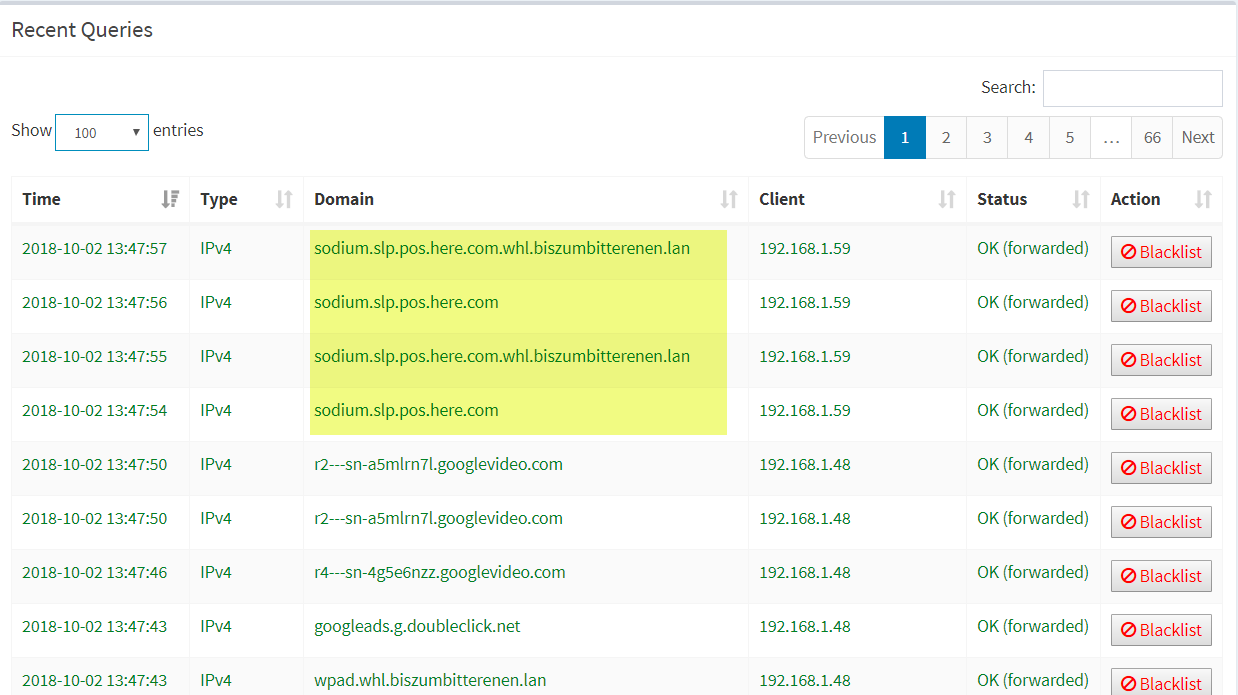Click the sort icon on the Type column
The width and height of the screenshot is (1238, 695).
[x=283, y=198]
